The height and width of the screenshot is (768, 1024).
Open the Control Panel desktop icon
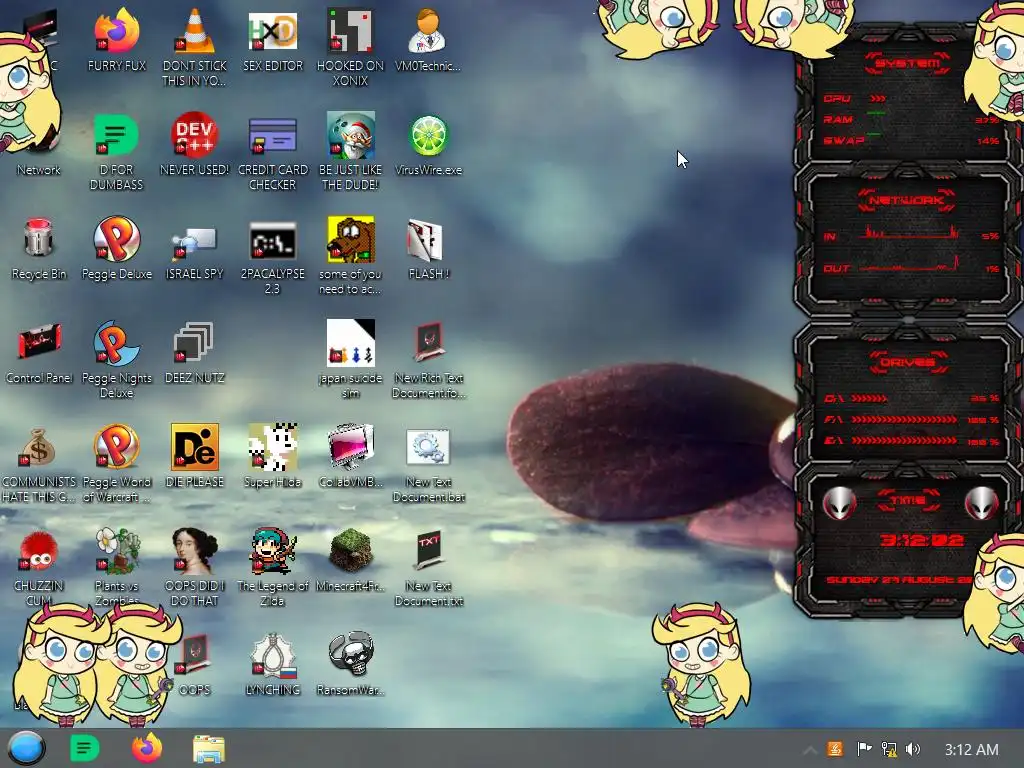[39, 342]
